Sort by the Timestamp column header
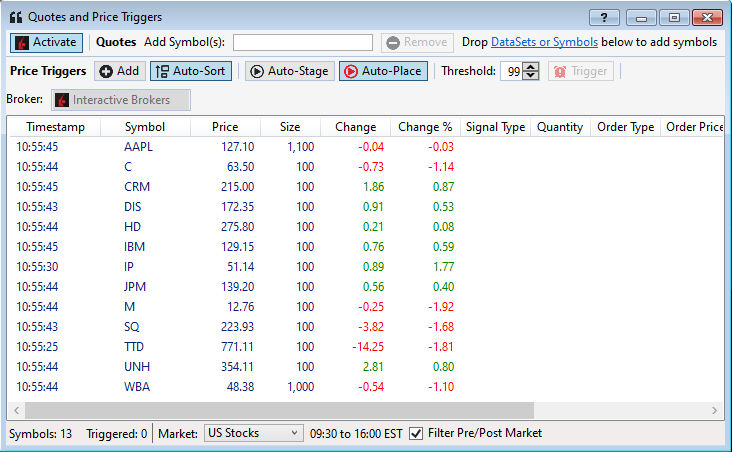The image size is (732, 452). [55, 127]
